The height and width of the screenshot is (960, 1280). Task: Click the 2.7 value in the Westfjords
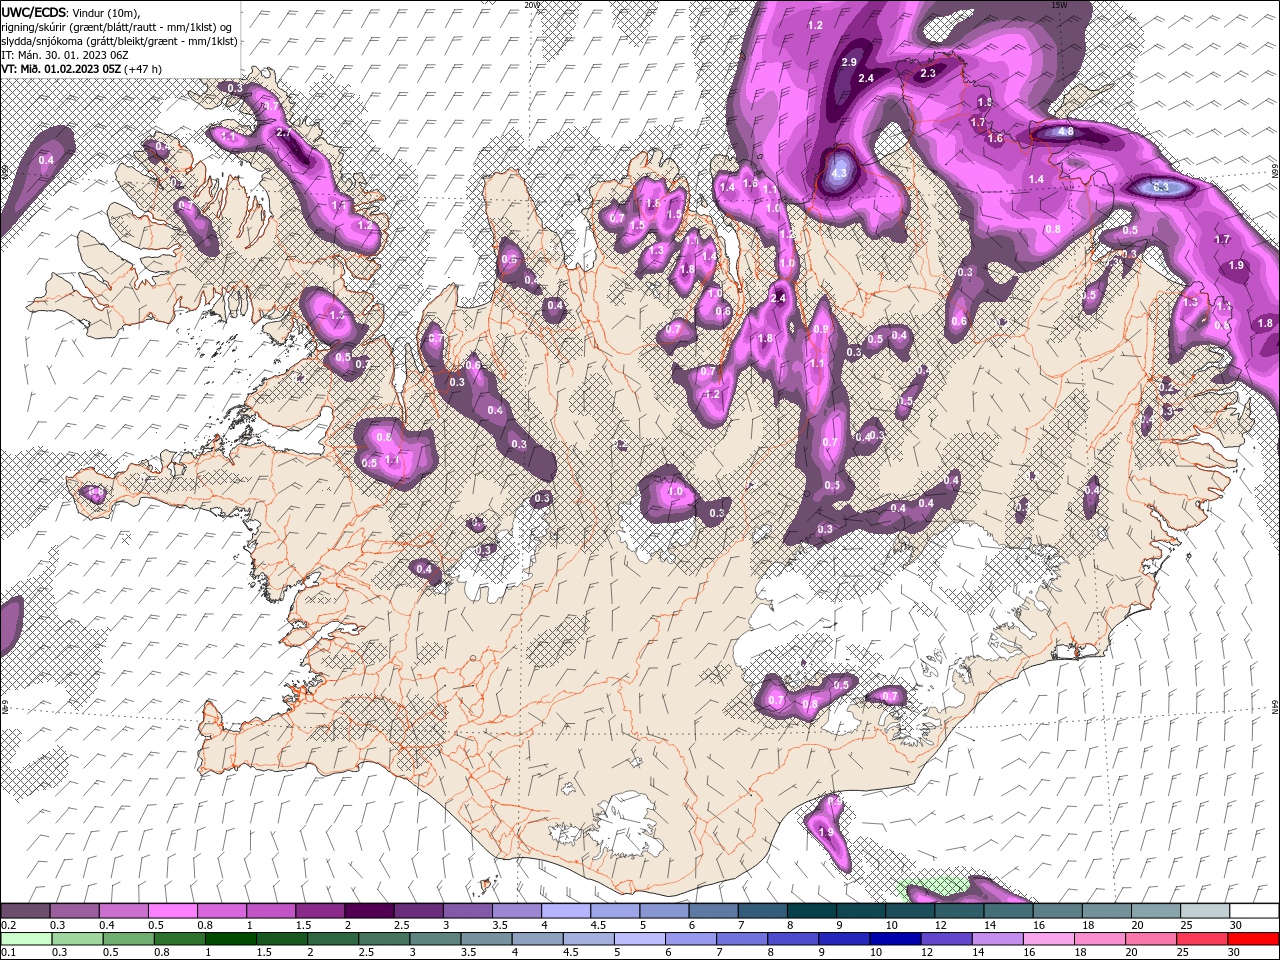283,133
